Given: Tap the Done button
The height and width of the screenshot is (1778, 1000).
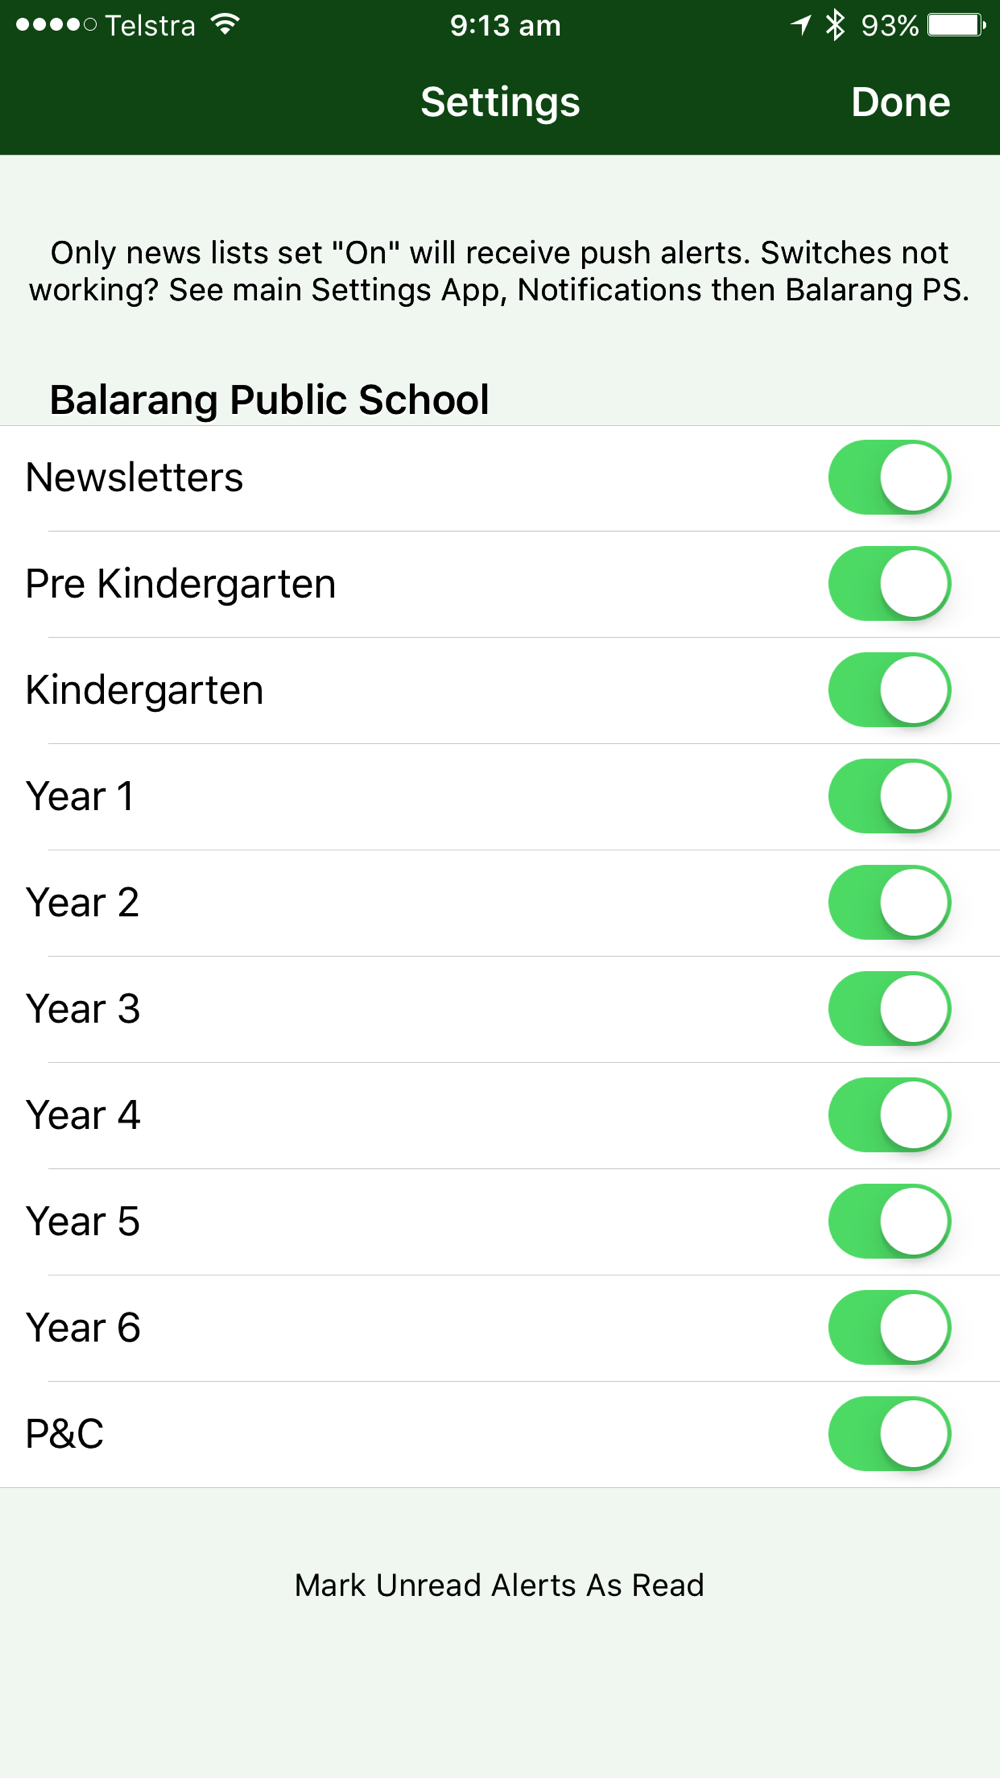Looking at the screenshot, I should [900, 102].
